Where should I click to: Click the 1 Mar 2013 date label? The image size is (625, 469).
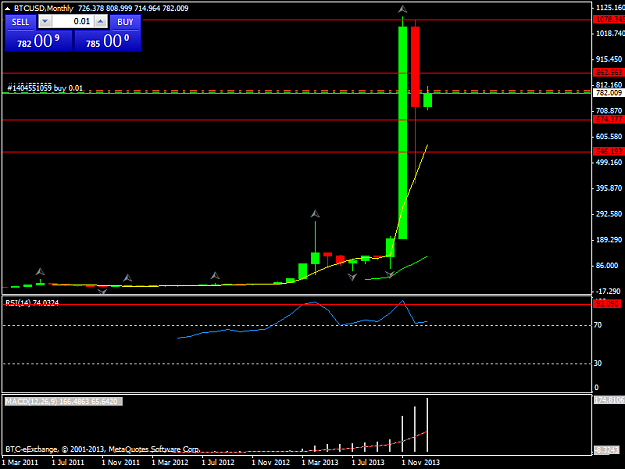coord(320,462)
